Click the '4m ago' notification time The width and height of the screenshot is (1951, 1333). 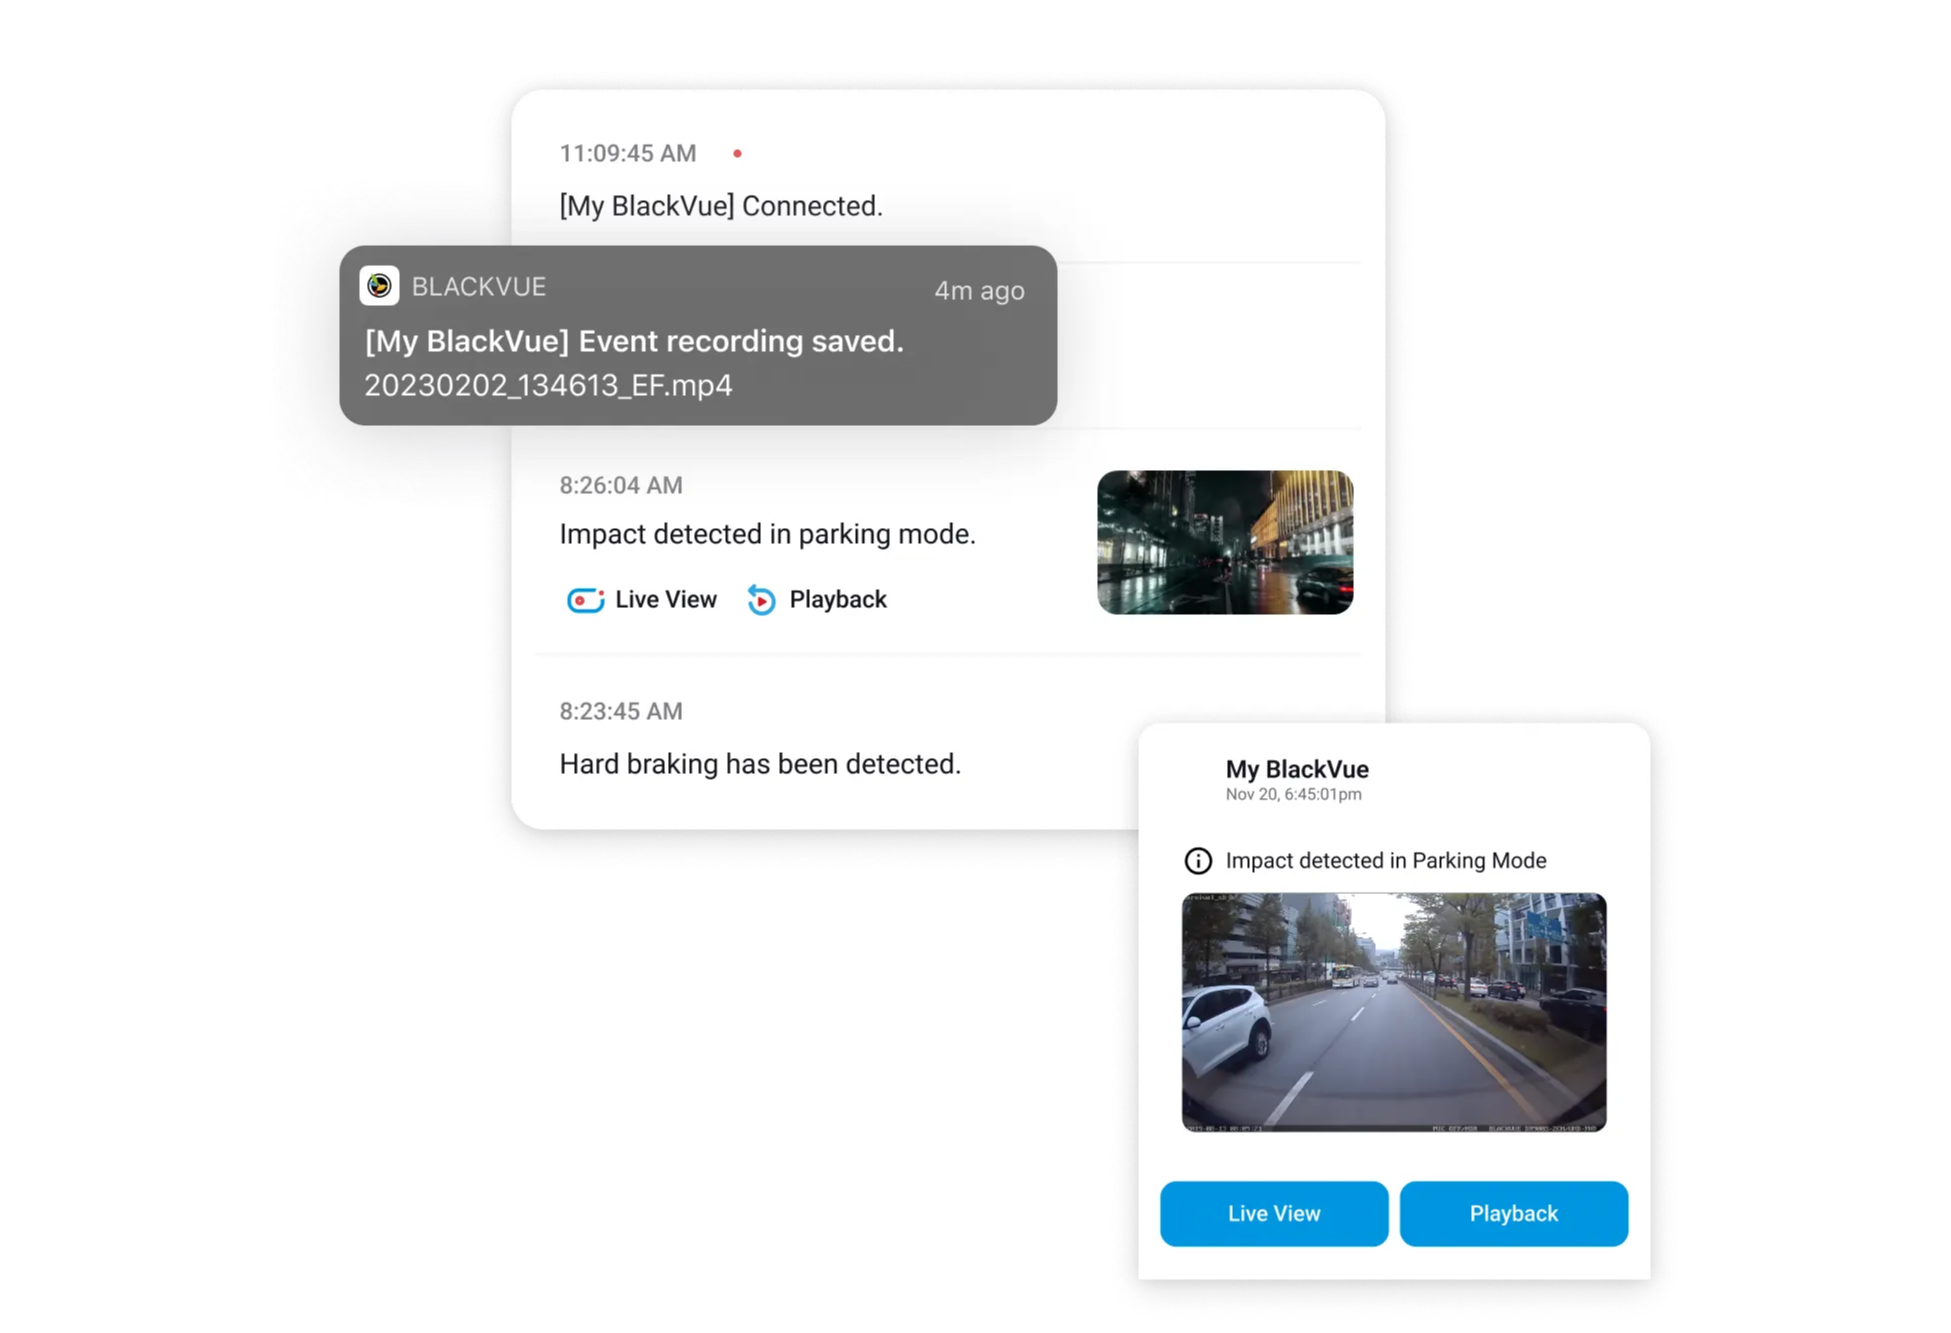[979, 291]
